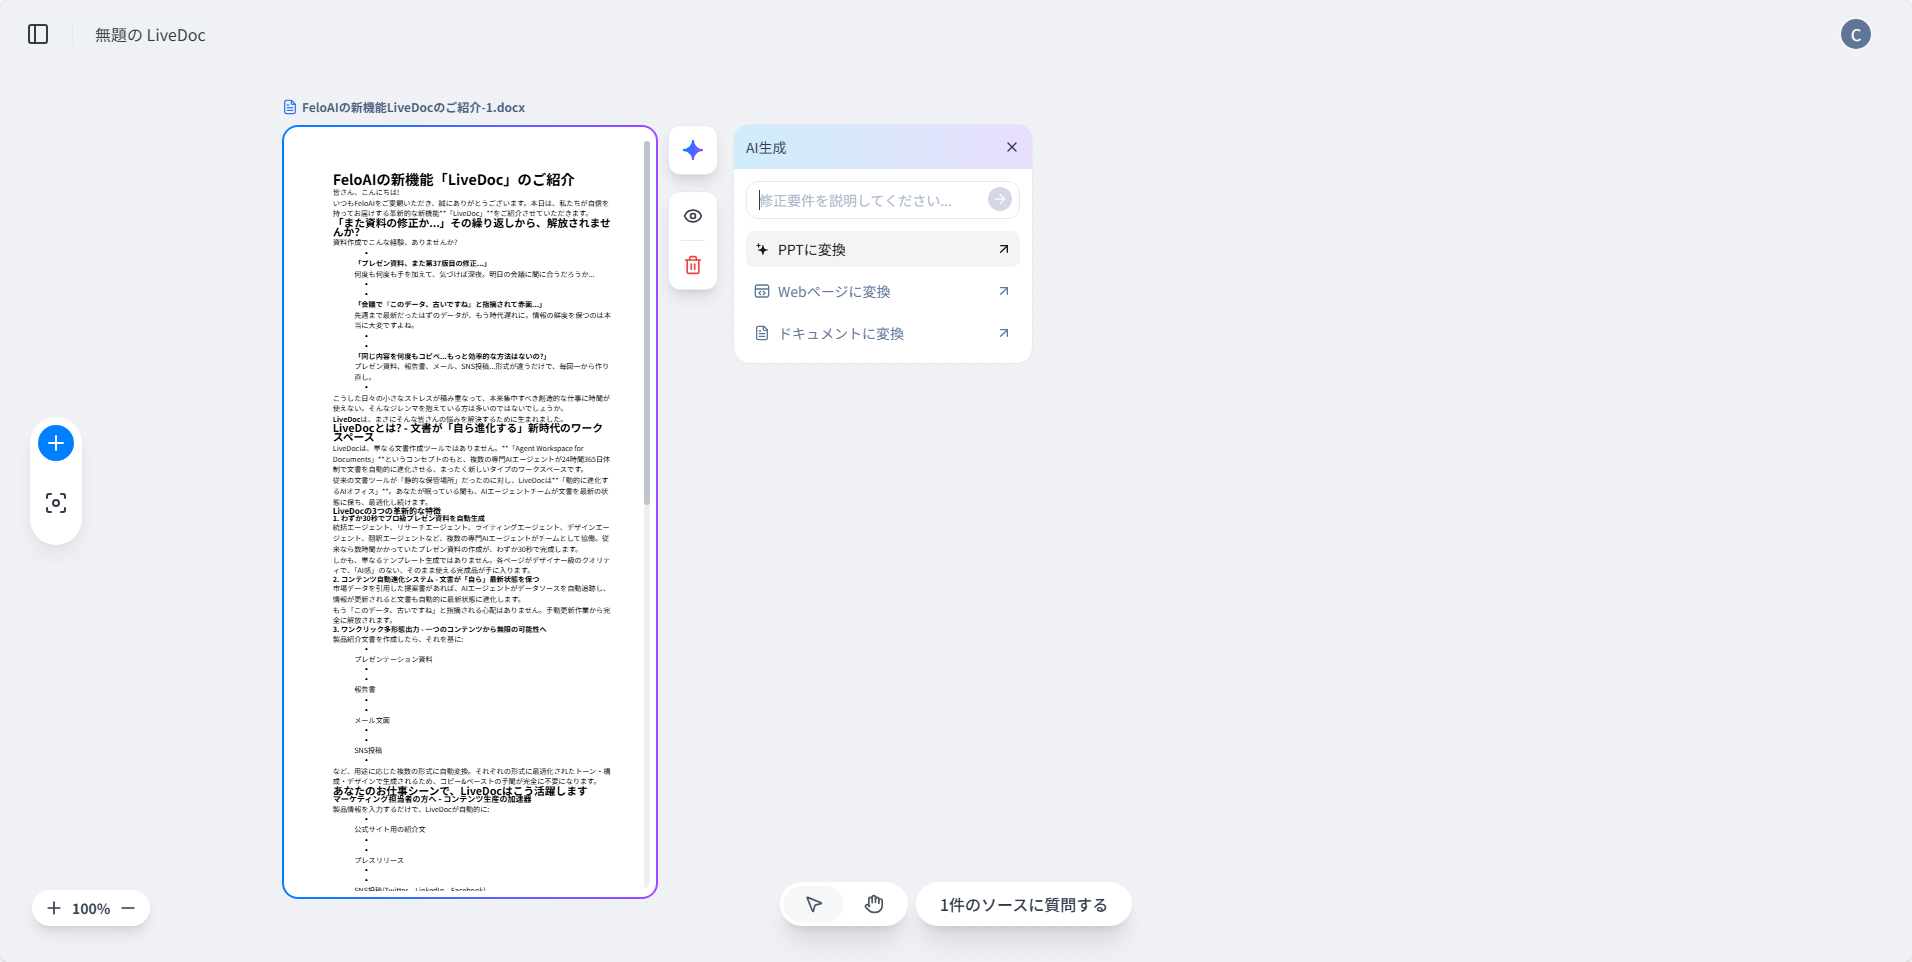The width and height of the screenshot is (1912, 962).
Task: Zoom out with the minus button
Action: coord(128,908)
